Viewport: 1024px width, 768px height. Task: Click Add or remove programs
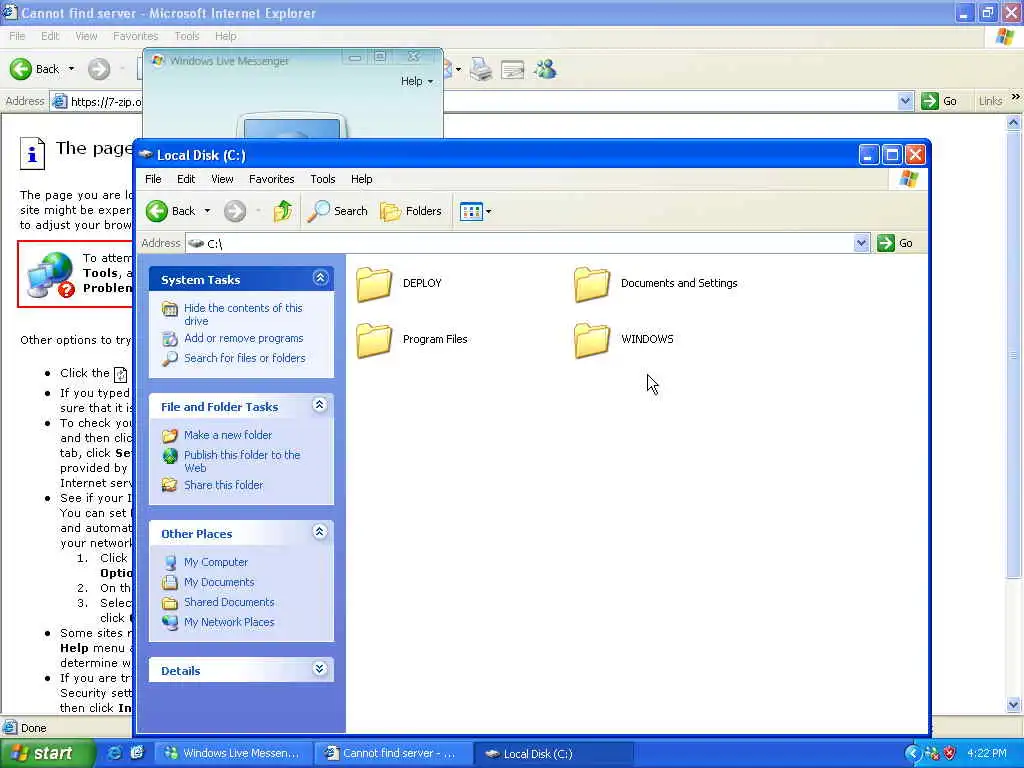coord(244,338)
